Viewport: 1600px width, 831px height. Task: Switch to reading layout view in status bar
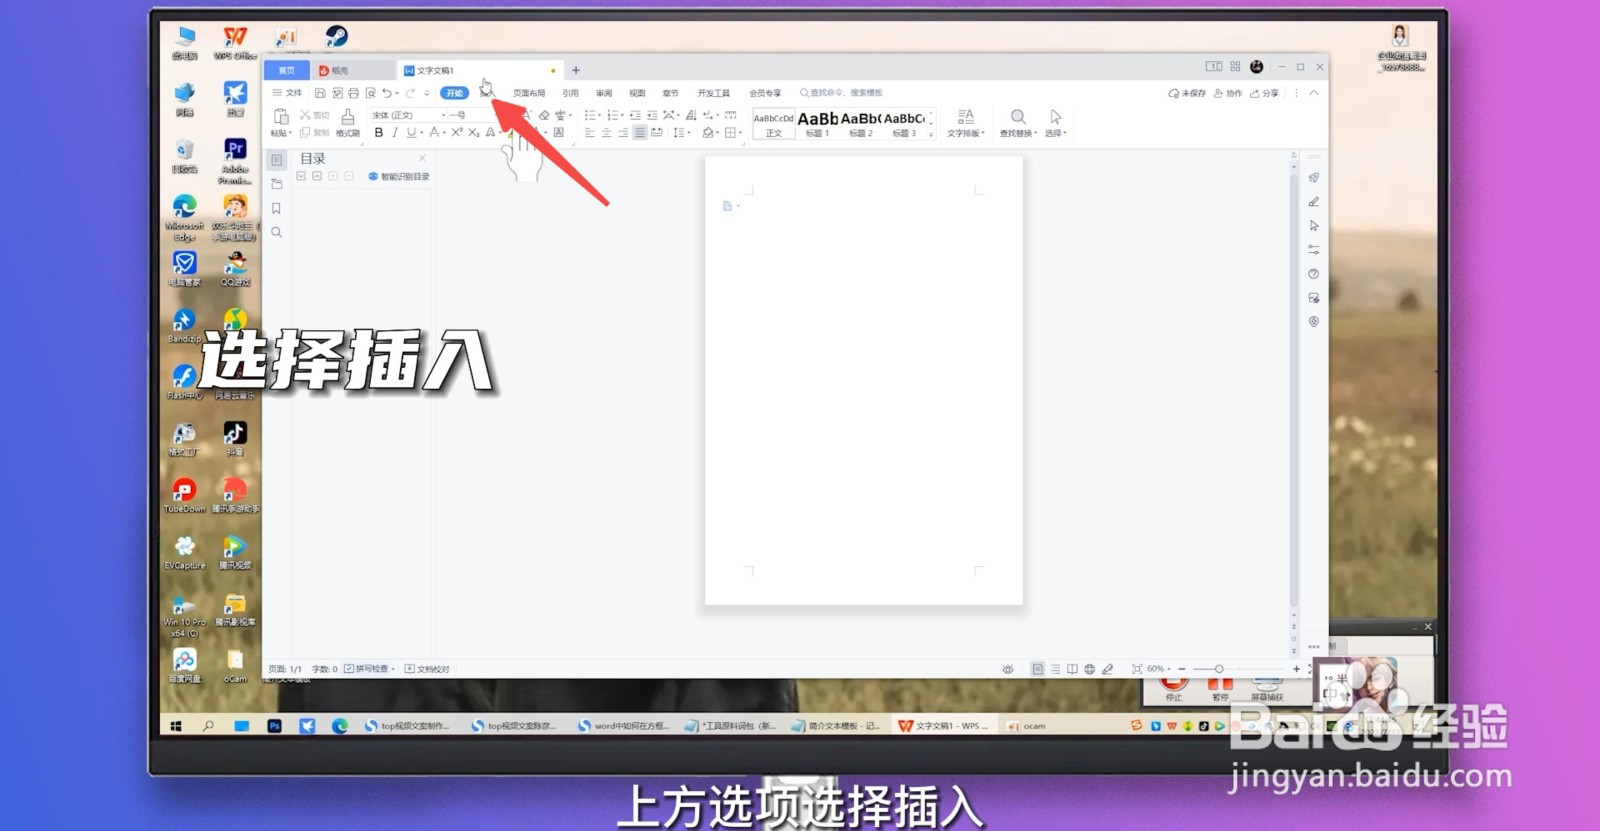point(1072,669)
